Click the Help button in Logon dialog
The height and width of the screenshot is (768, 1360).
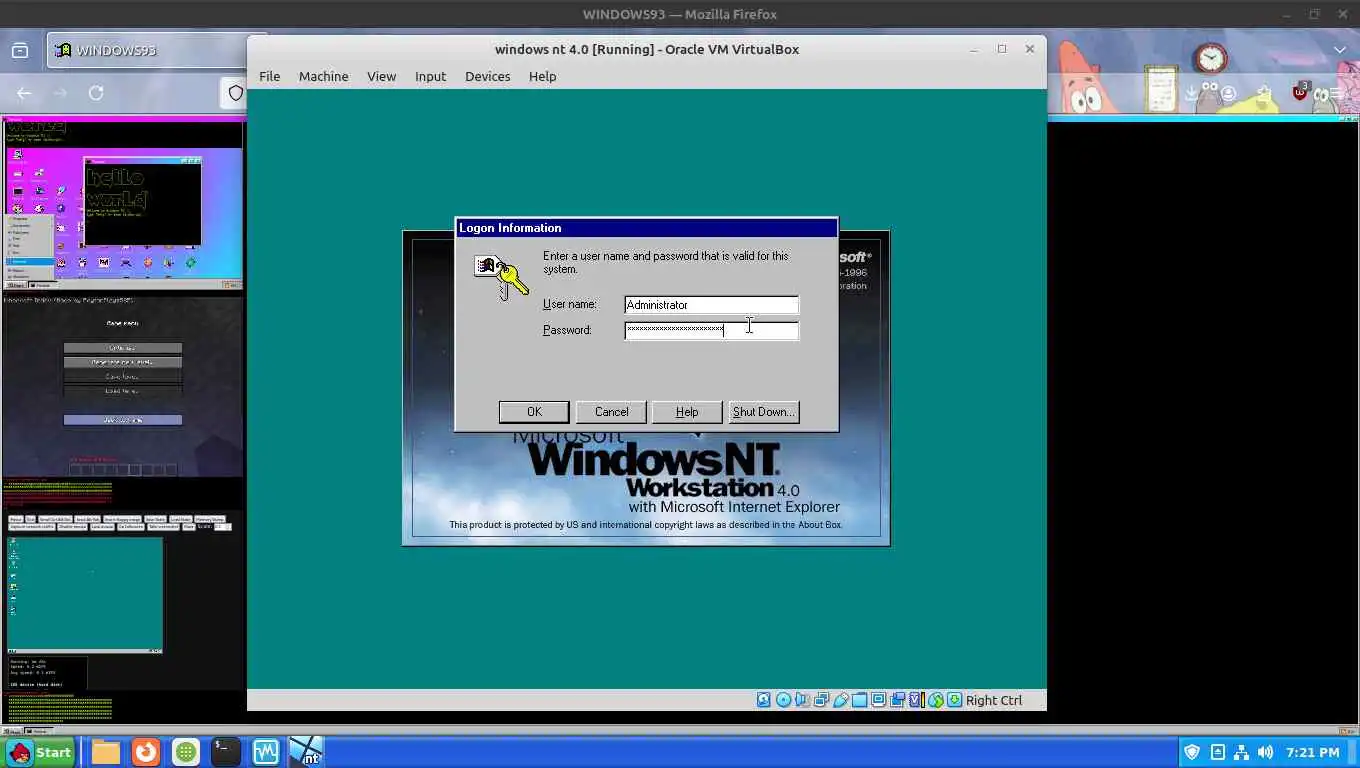(x=687, y=412)
